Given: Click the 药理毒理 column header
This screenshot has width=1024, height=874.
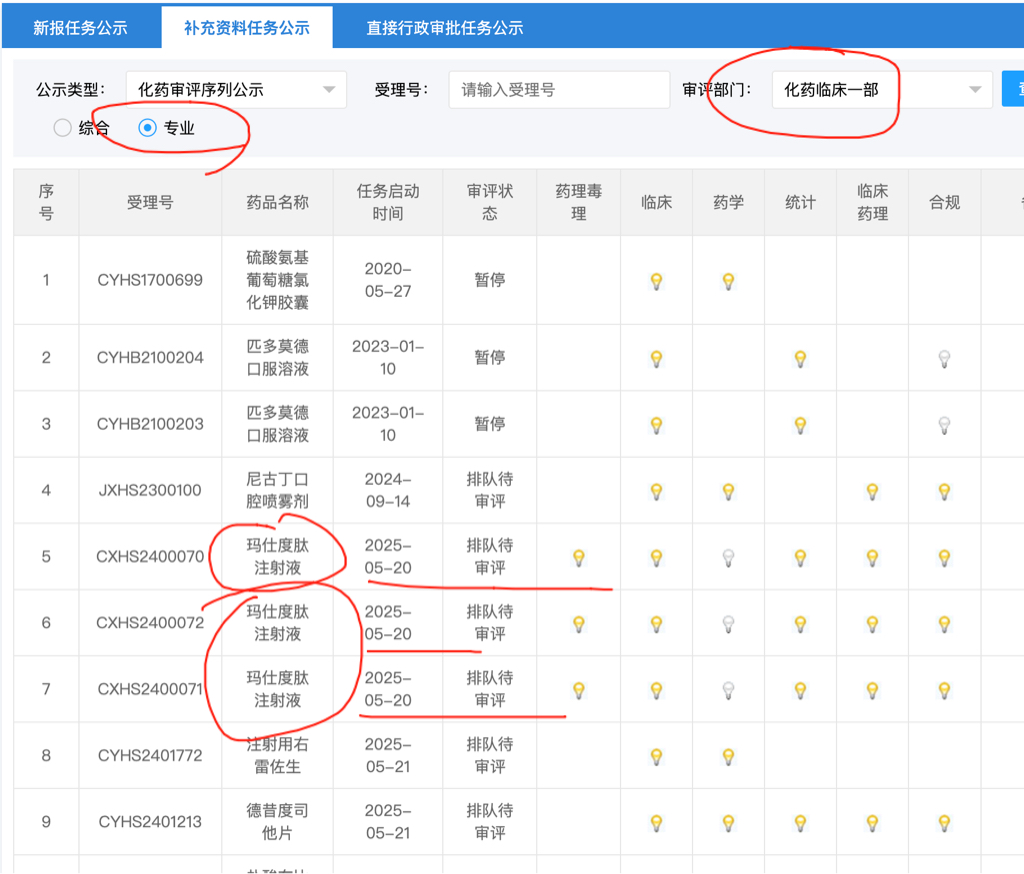Looking at the screenshot, I should (579, 202).
